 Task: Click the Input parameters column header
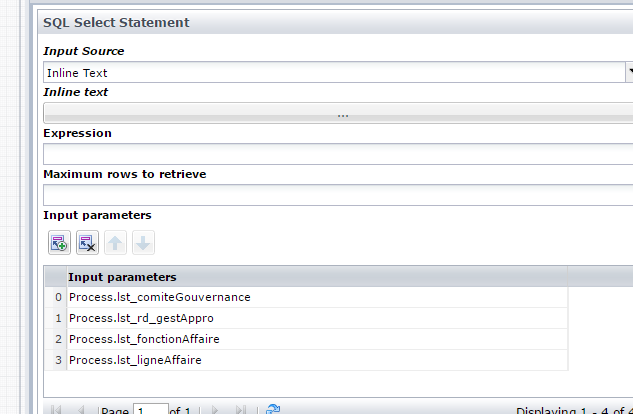[317, 277]
